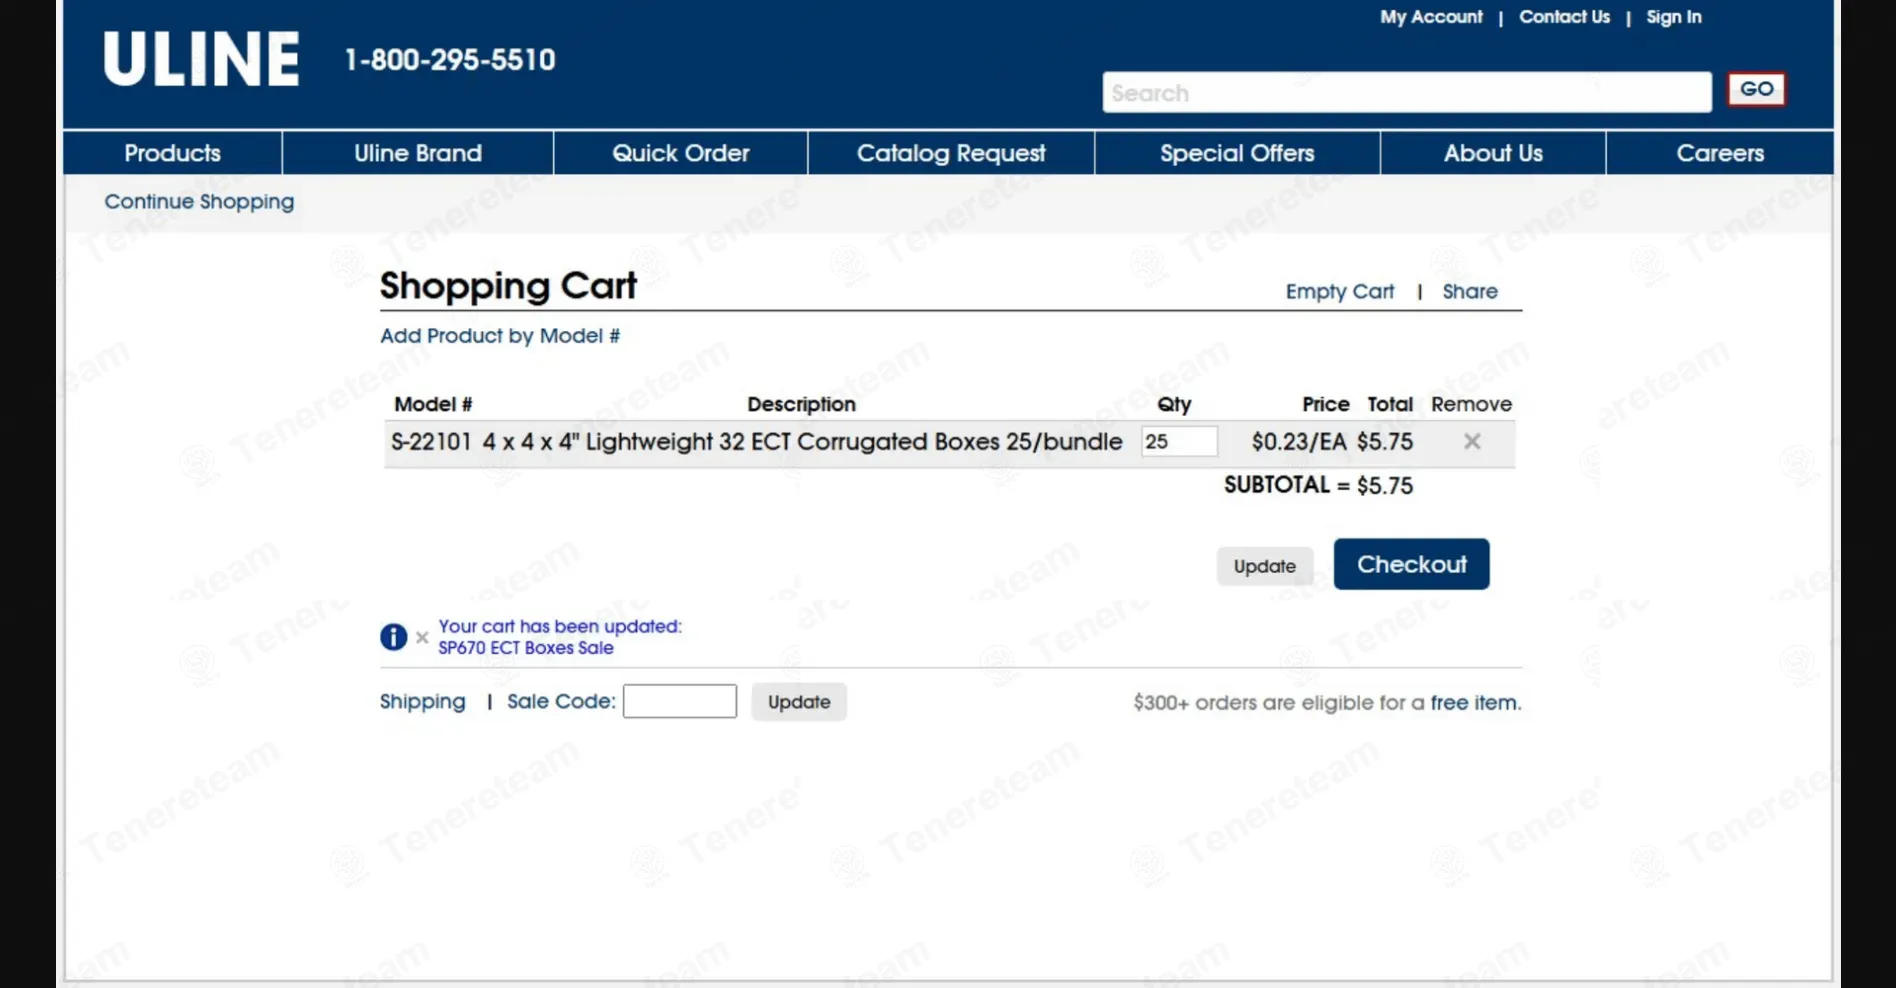1896x988 pixels.
Task: Click the Qty field showing 25
Action: click(1179, 441)
